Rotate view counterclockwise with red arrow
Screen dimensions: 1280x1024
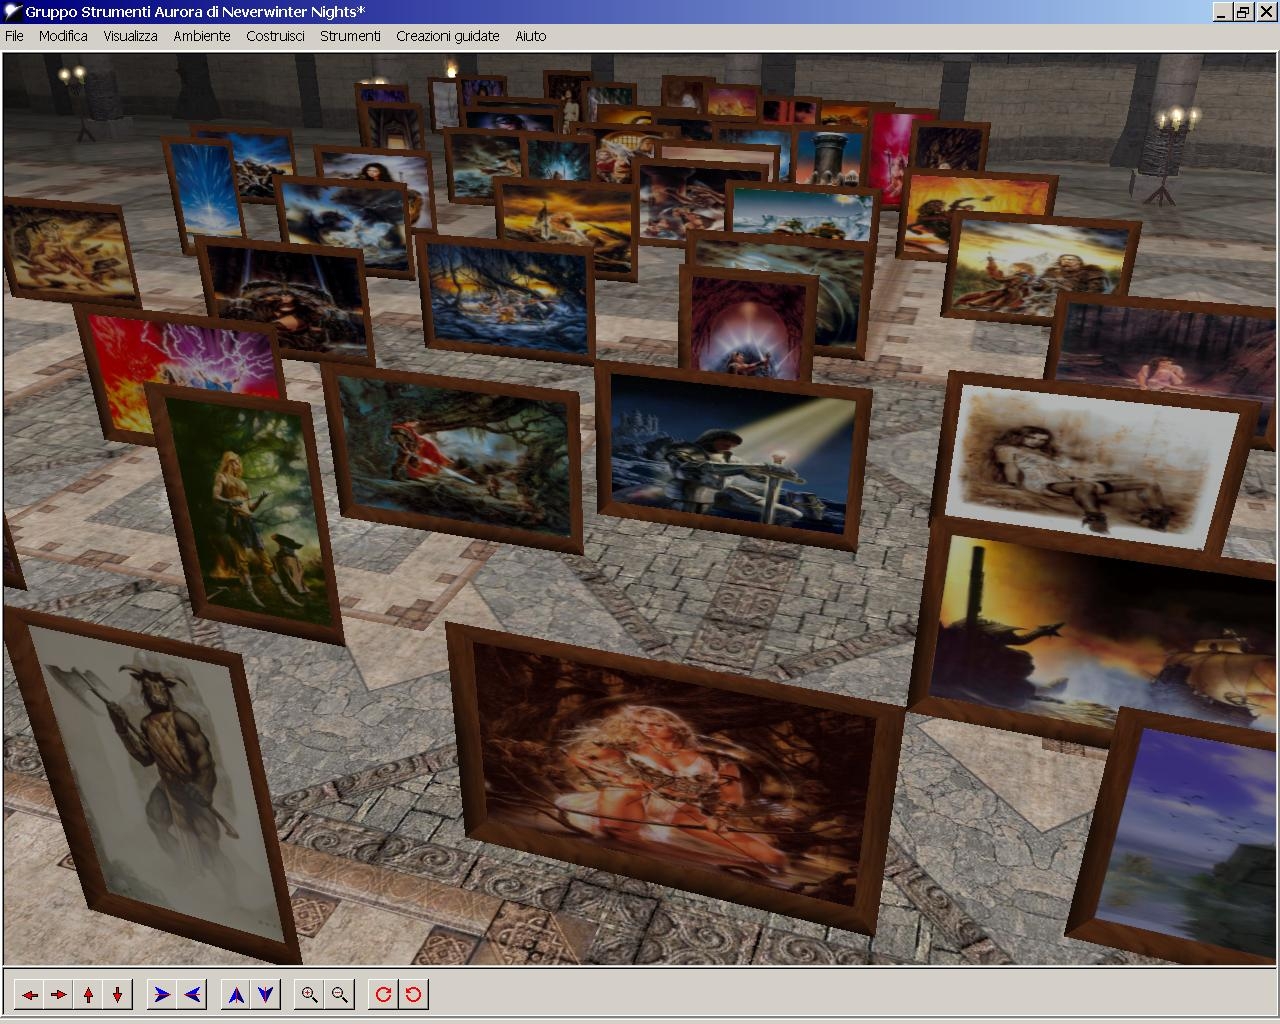(413, 994)
